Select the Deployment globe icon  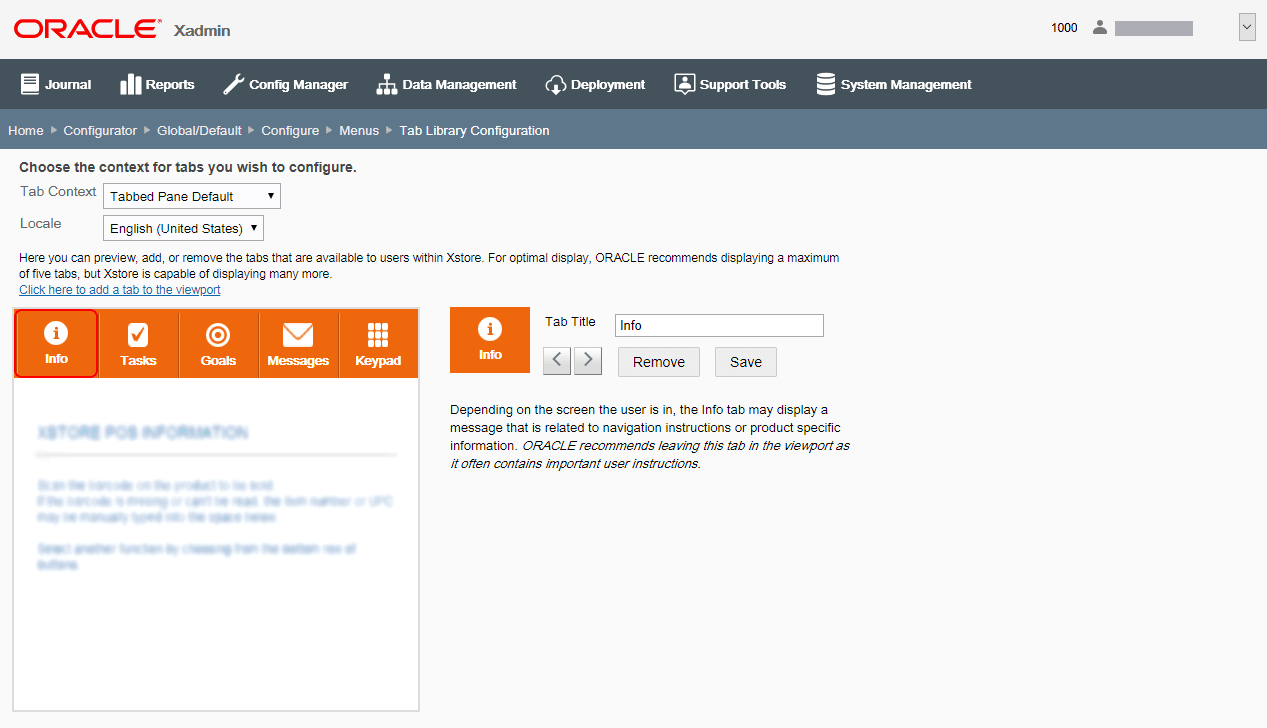[556, 84]
